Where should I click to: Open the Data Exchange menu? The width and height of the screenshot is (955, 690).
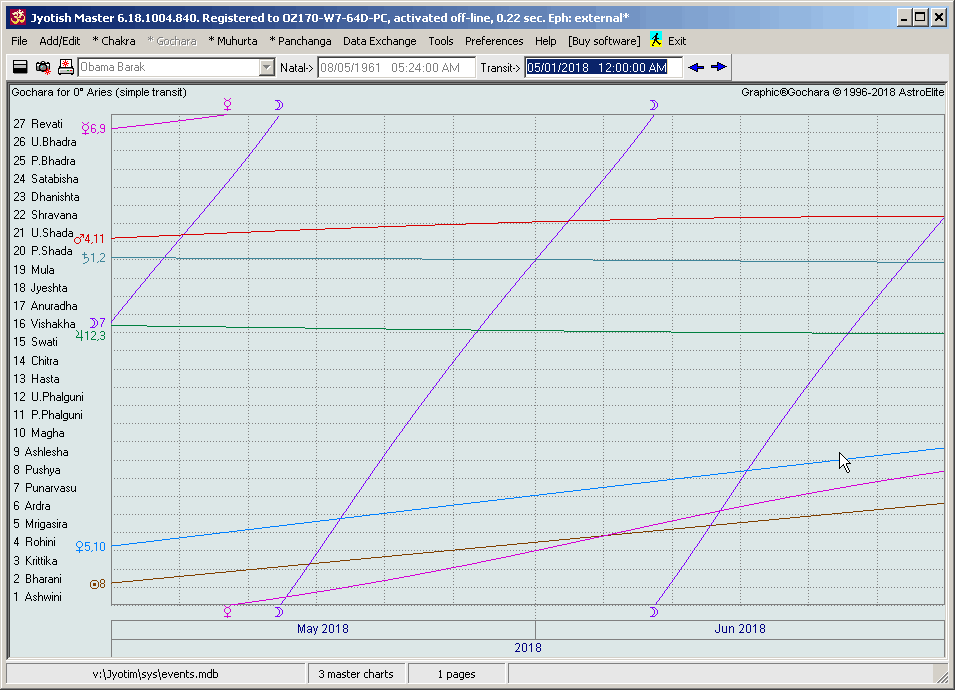379,41
